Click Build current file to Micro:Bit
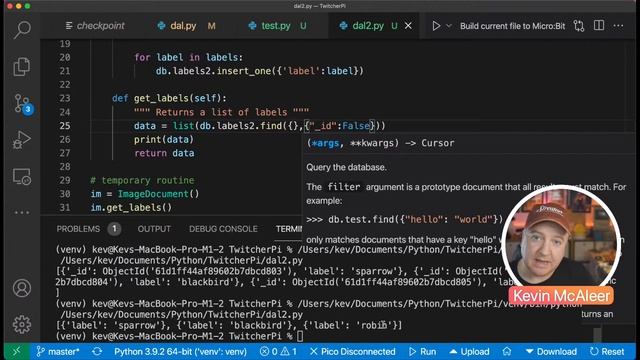The height and width of the screenshot is (360, 640). tap(512, 26)
